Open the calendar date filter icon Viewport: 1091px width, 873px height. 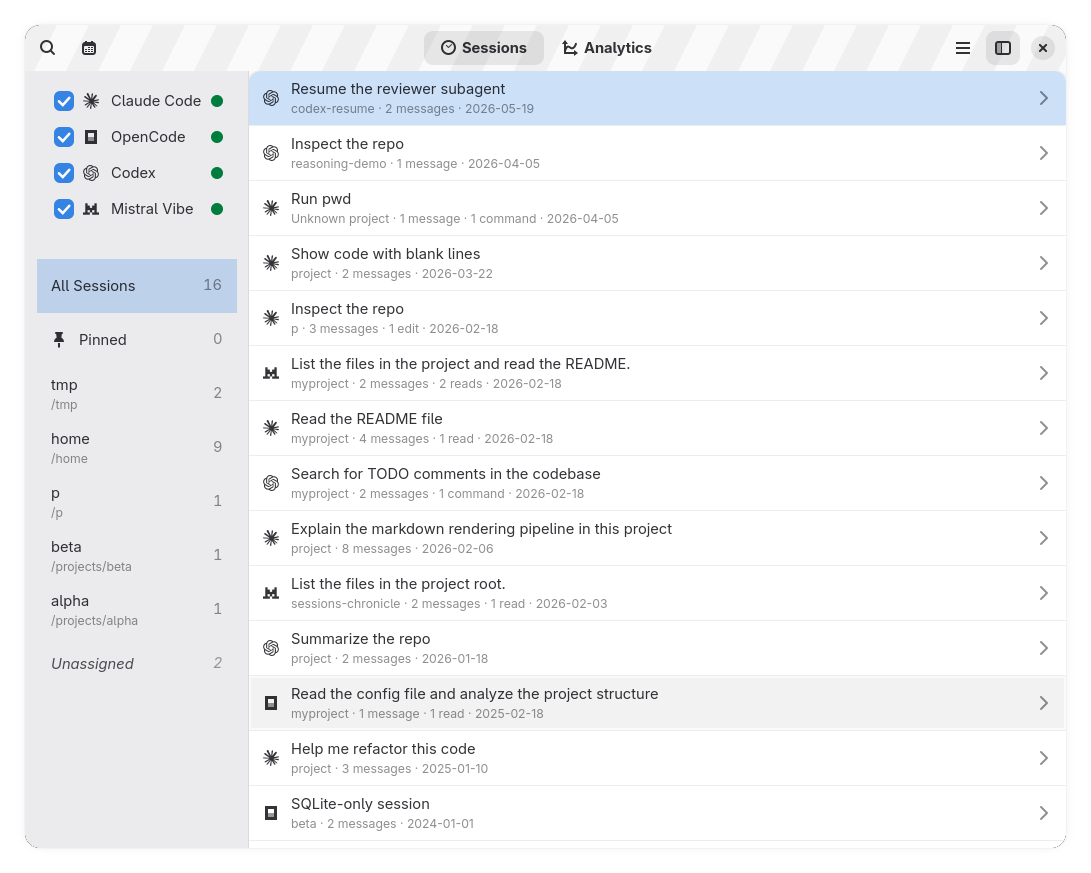89,48
